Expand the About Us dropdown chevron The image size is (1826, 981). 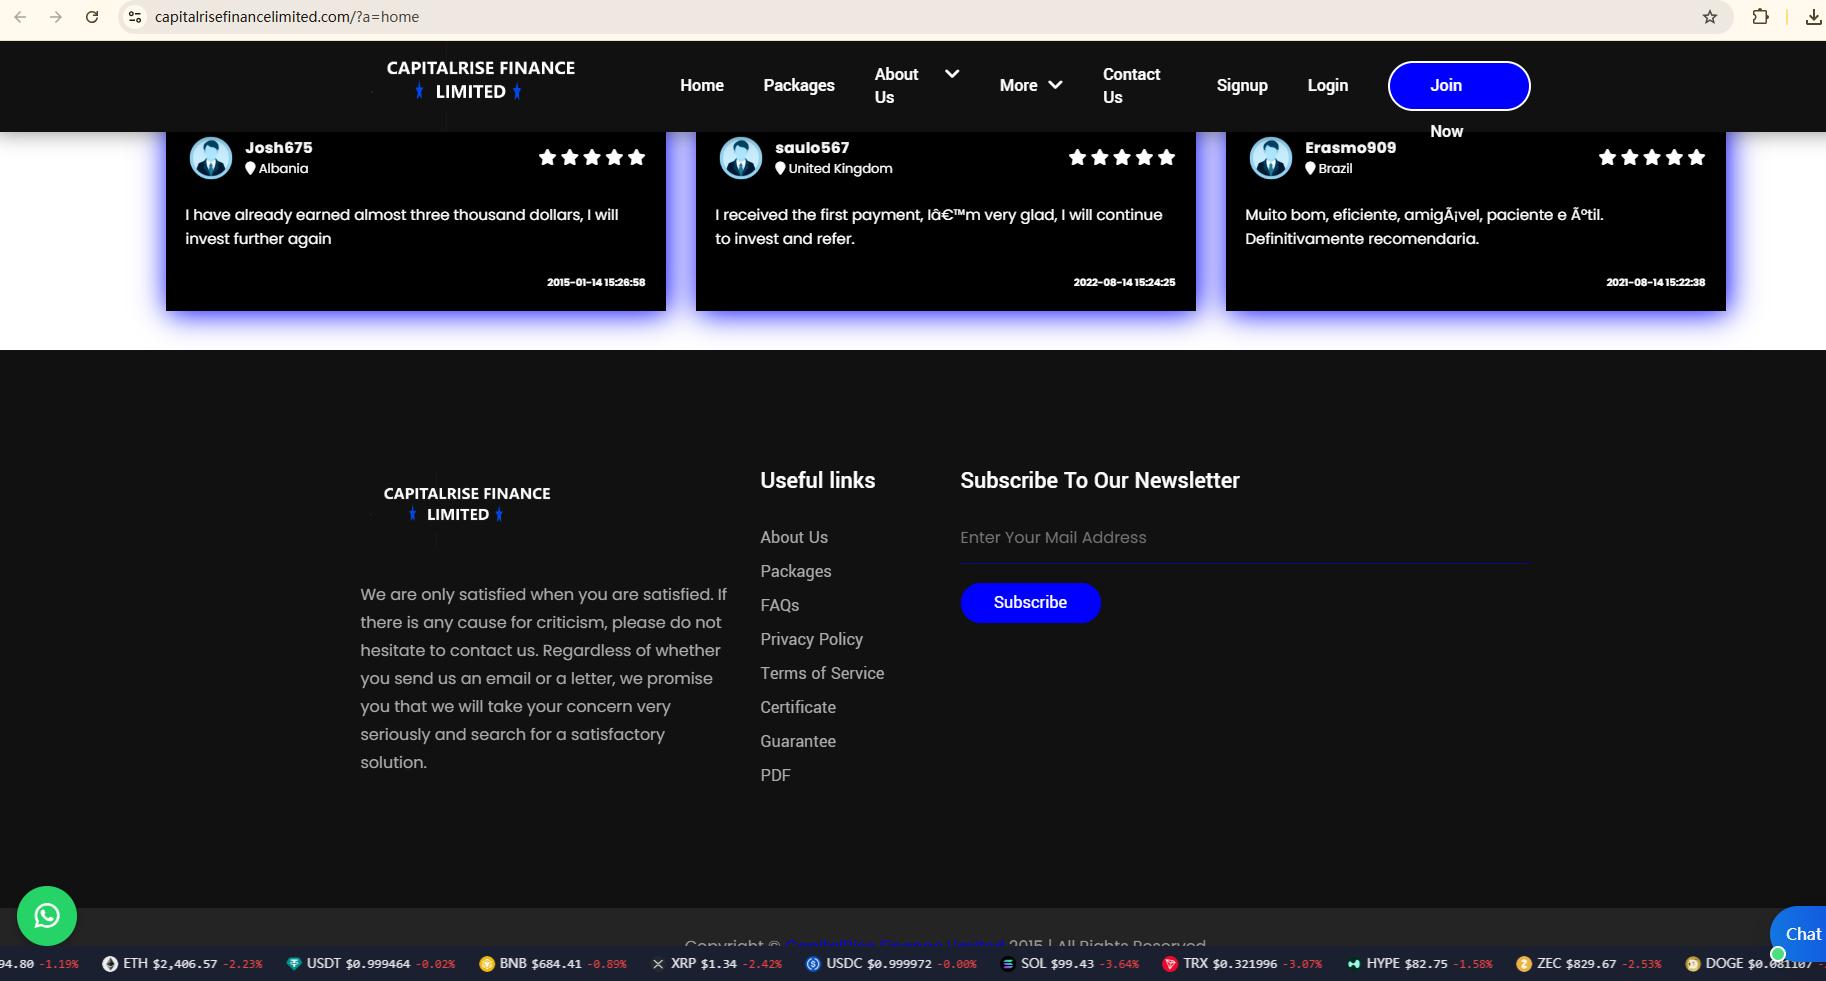coord(952,74)
